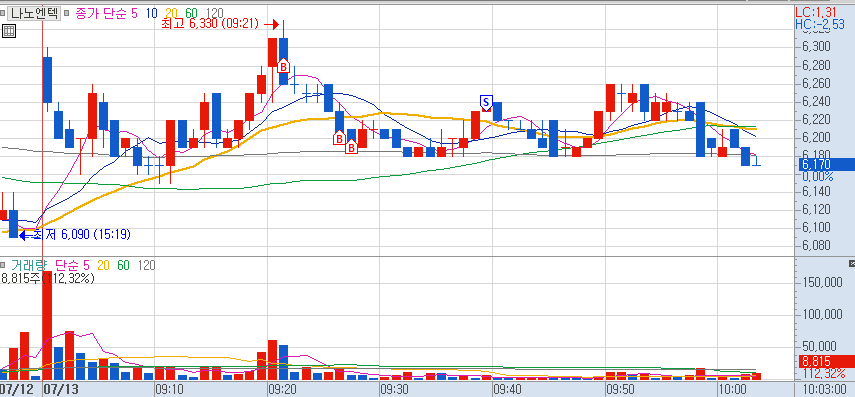This screenshot has height=397, width=855.
Task: Click the 10:00 time axis label
Action: click(732, 389)
